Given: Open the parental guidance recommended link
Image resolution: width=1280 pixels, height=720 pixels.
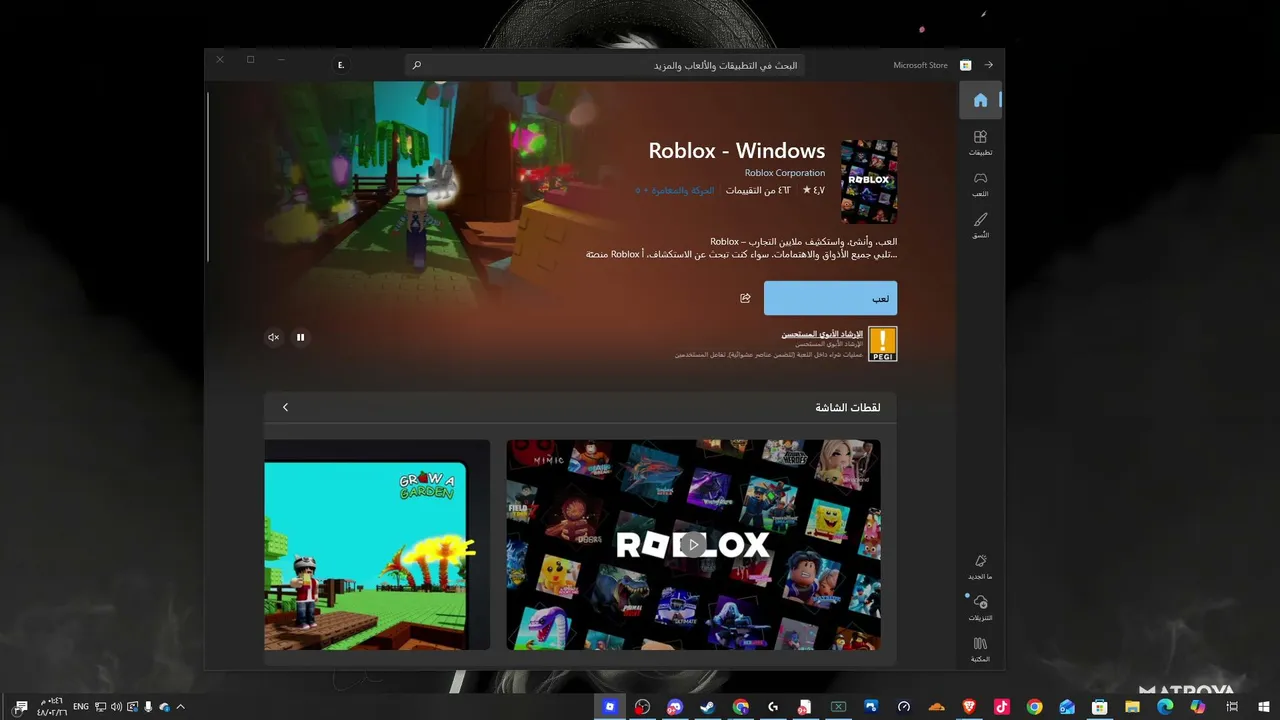Looking at the screenshot, I should 822,334.
